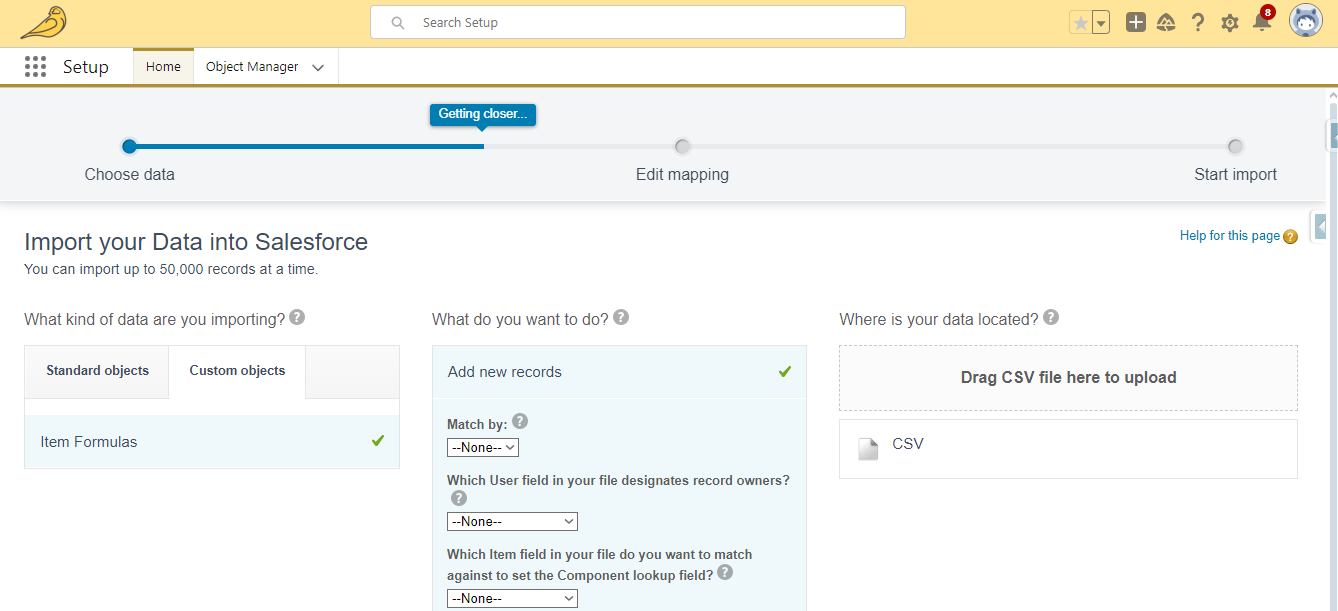Open the record owners User field dropdown

point(512,522)
